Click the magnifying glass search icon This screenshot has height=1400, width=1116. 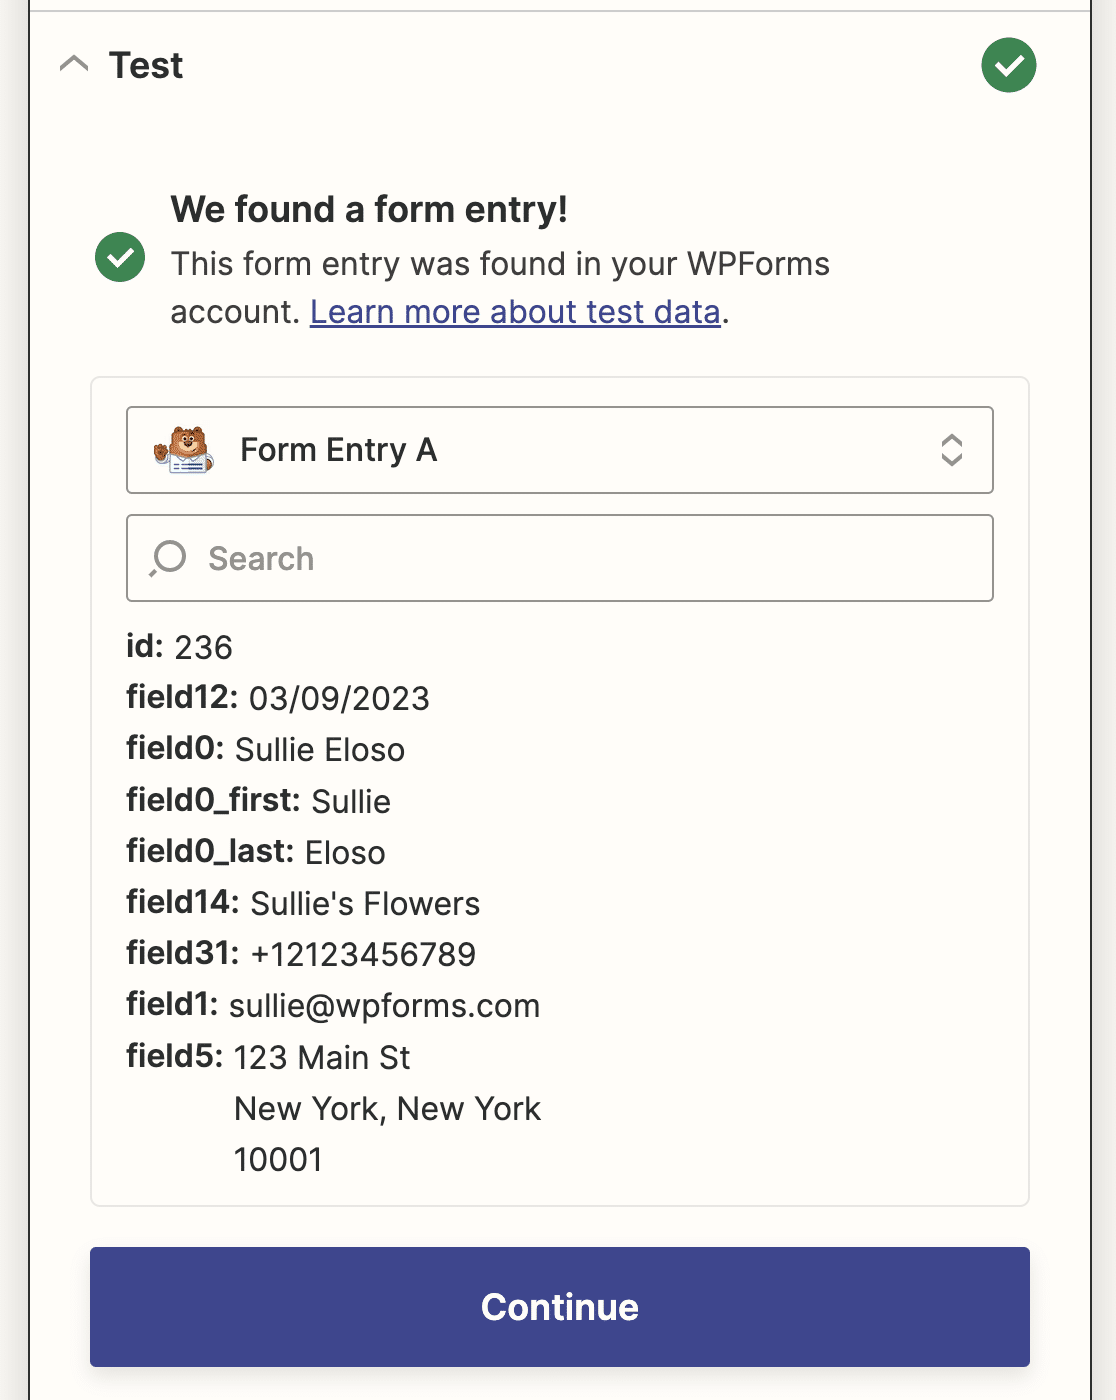tap(168, 558)
